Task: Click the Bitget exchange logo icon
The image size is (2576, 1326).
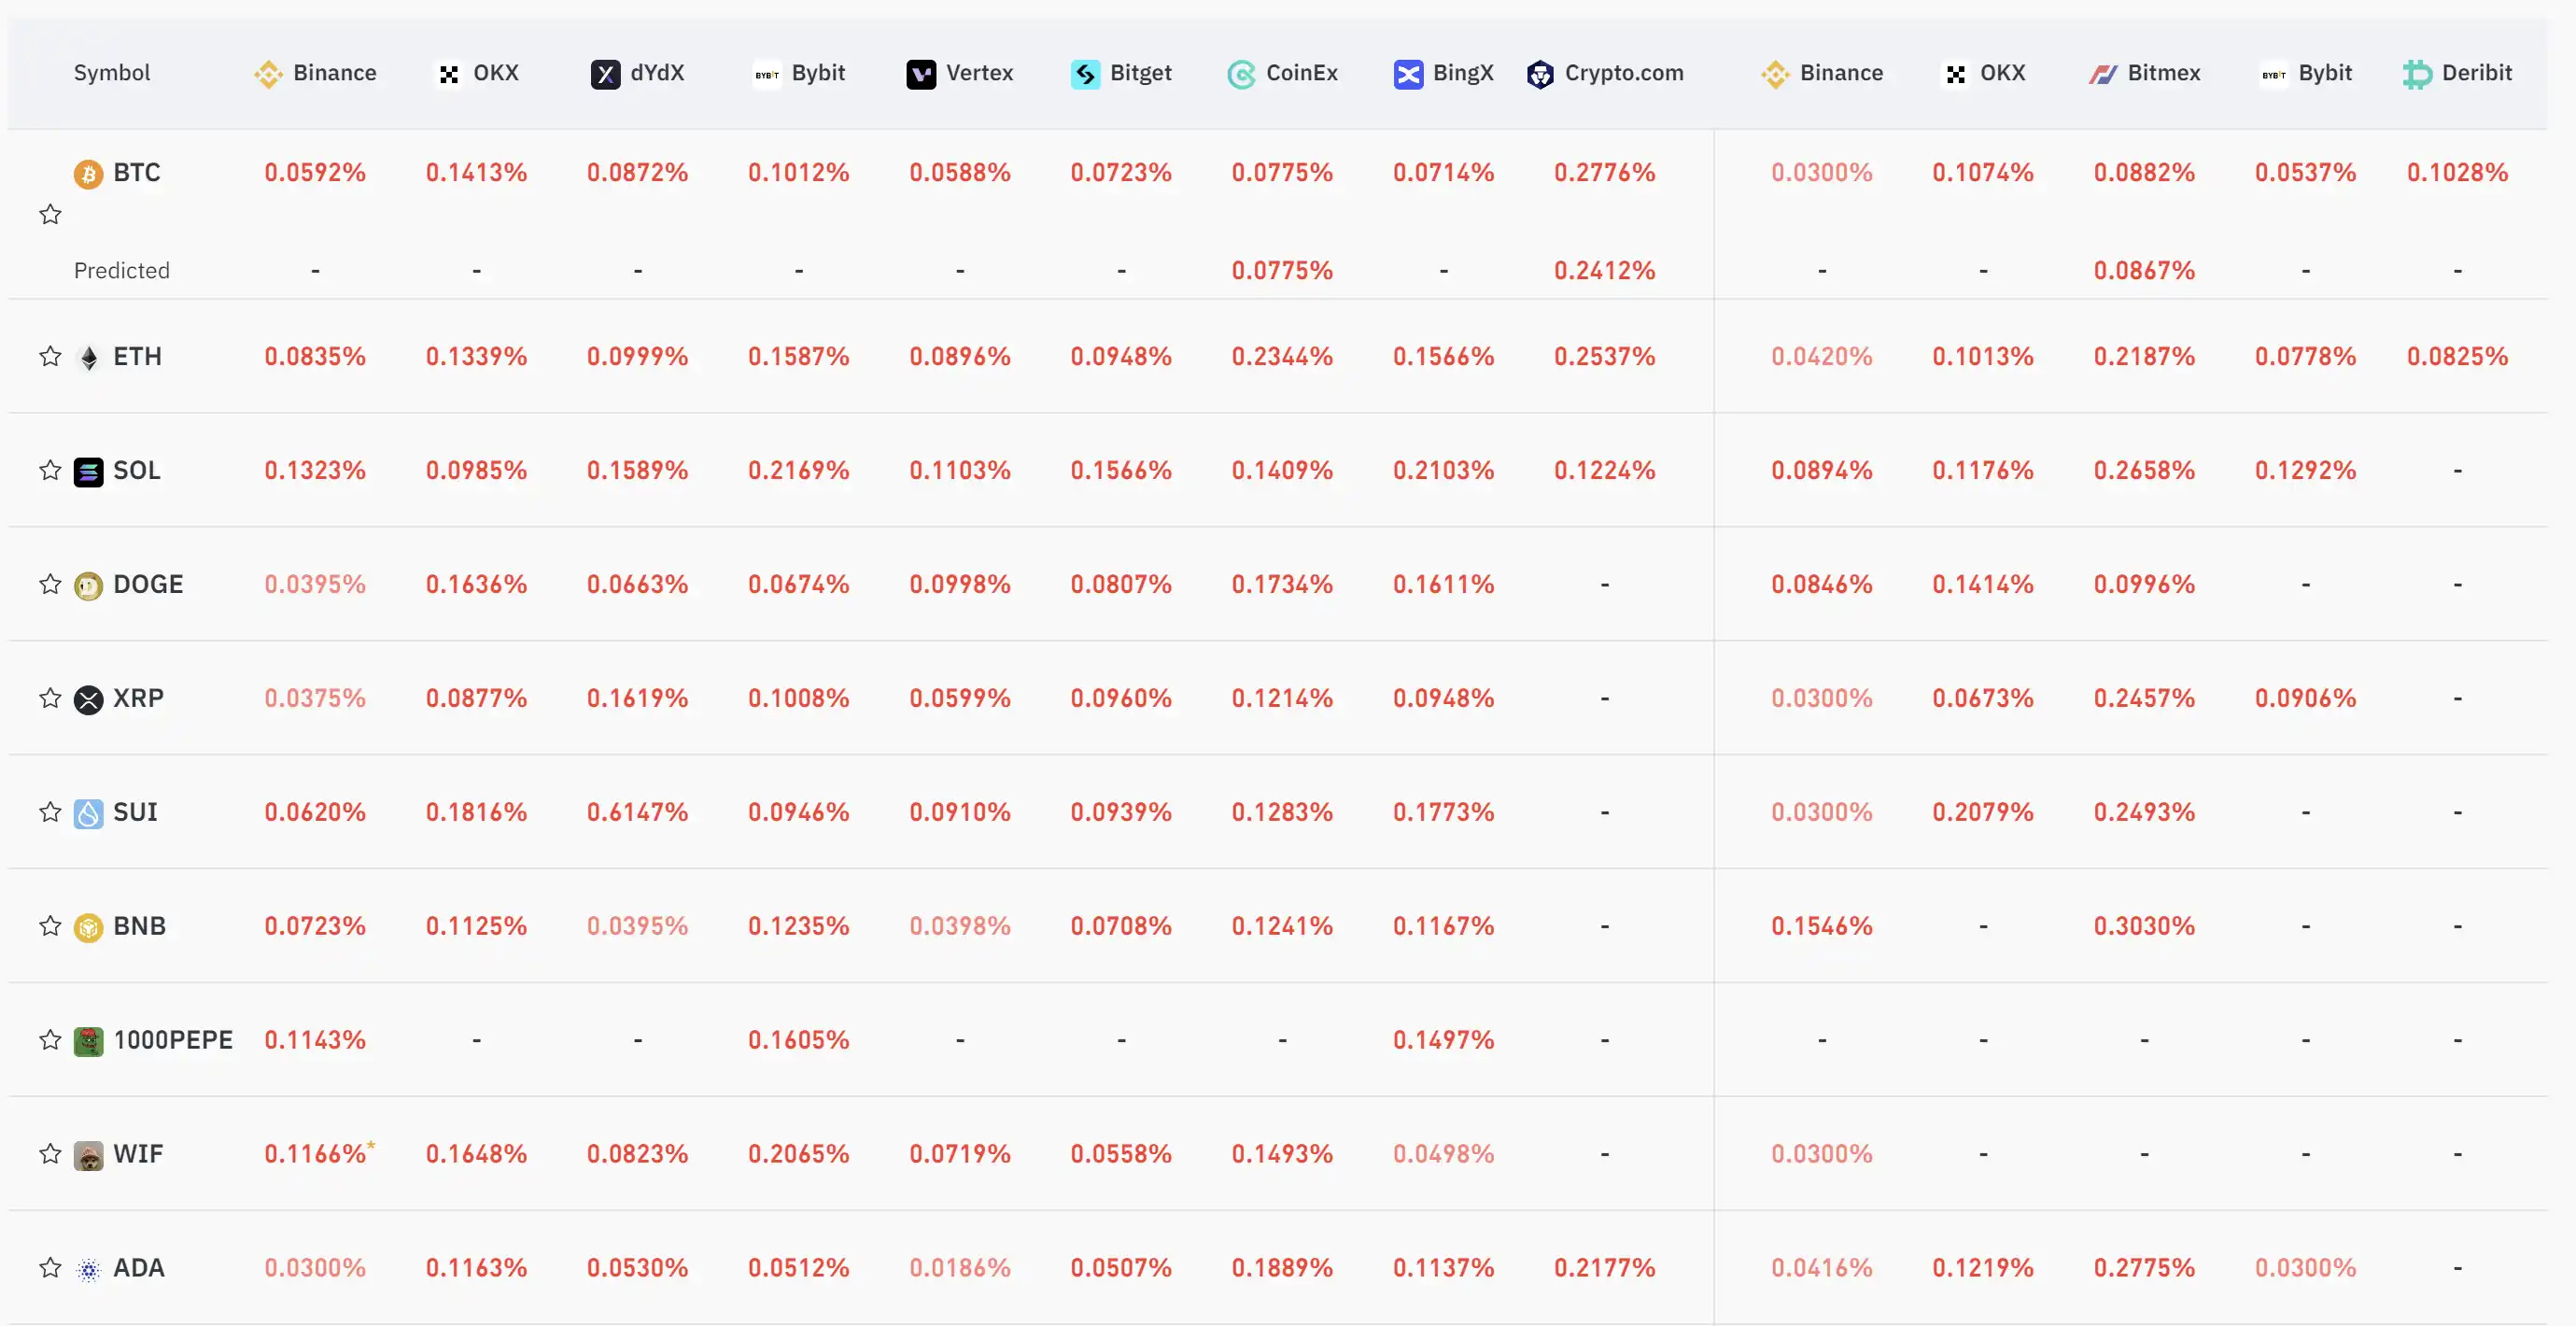Action: pos(1085,74)
